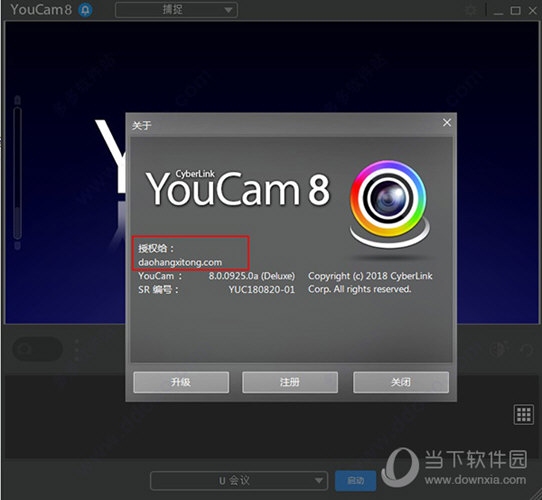Click the Copyright (c) 2018 CyberLink text
This screenshot has width=542, height=500.
click(370, 276)
